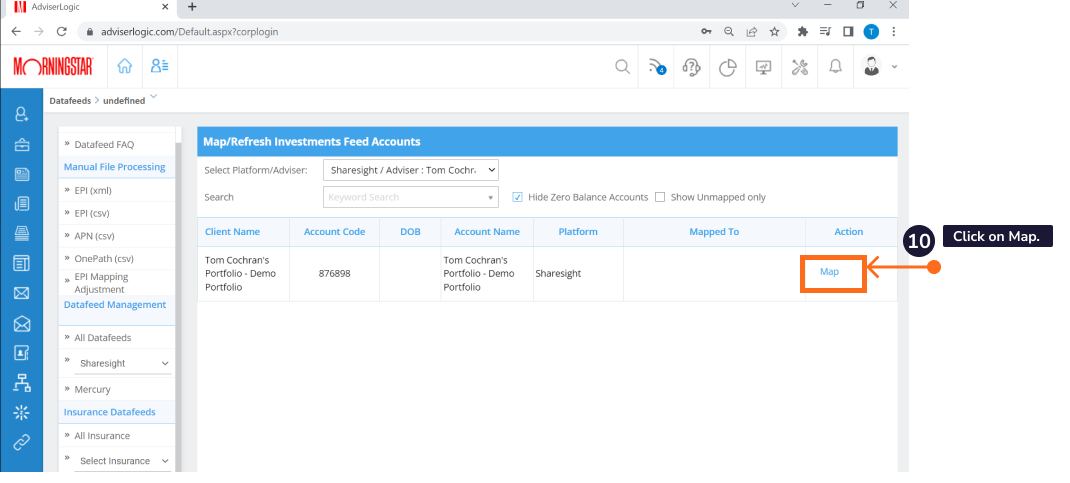This screenshot has width=1070, height=483.
Task: Open the pie chart reports icon
Action: (727, 67)
